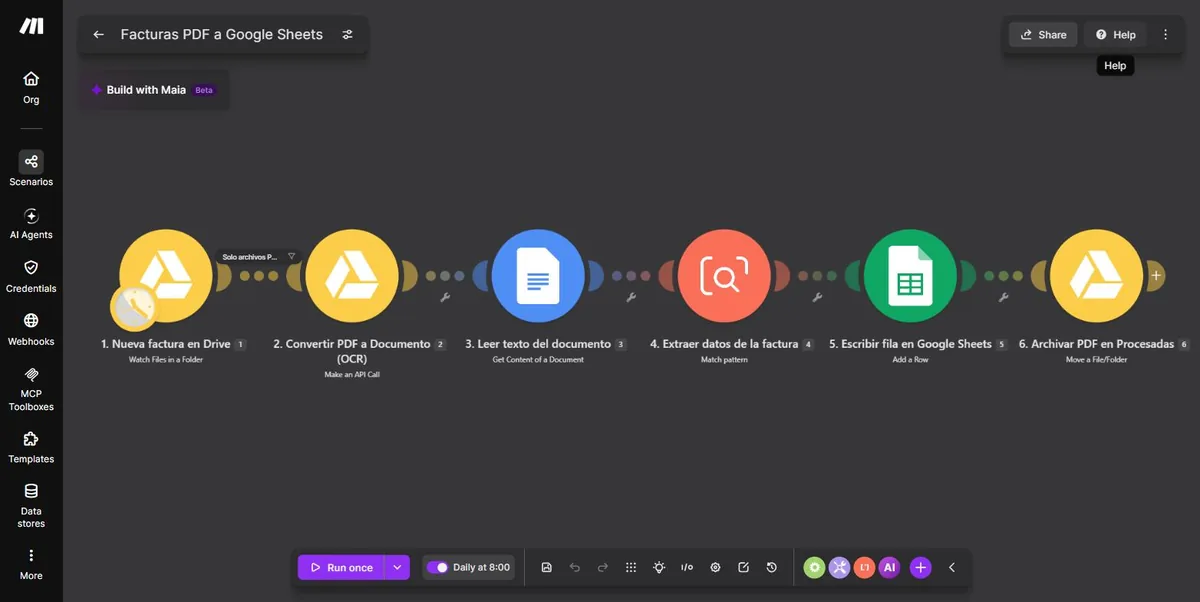Click the Get Content of a Document label
1200x602 pixels.
point(538,360)
